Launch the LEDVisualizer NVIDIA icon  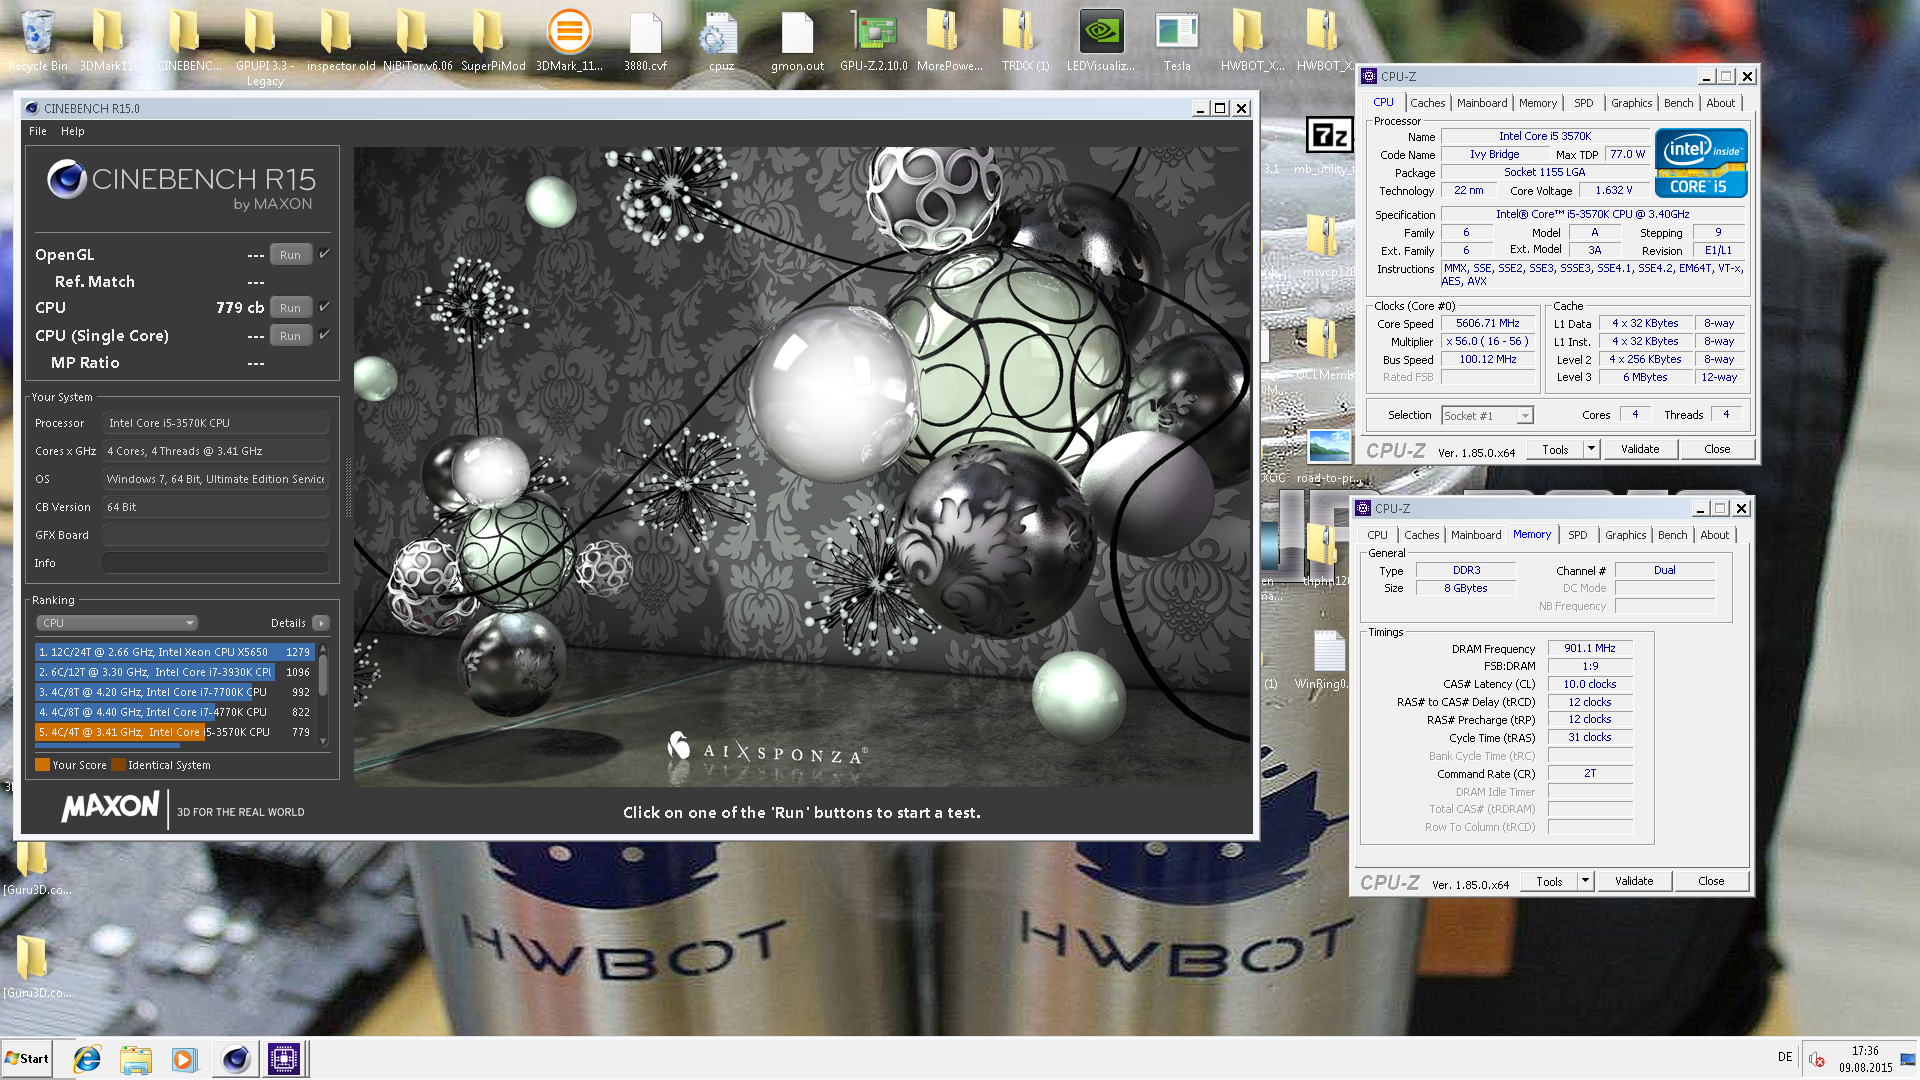pyautogui.click(x=1101, y=31)
